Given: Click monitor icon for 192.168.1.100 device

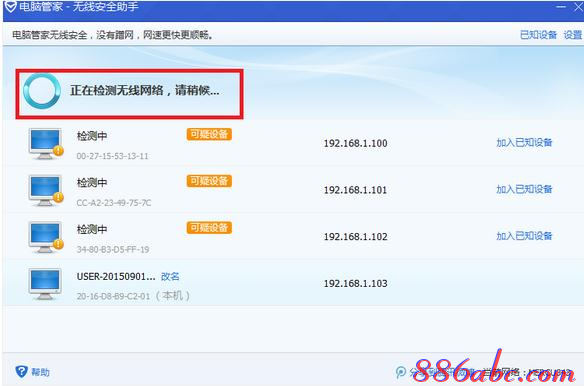Looking at the screenshot, I should tap(46, 144).
